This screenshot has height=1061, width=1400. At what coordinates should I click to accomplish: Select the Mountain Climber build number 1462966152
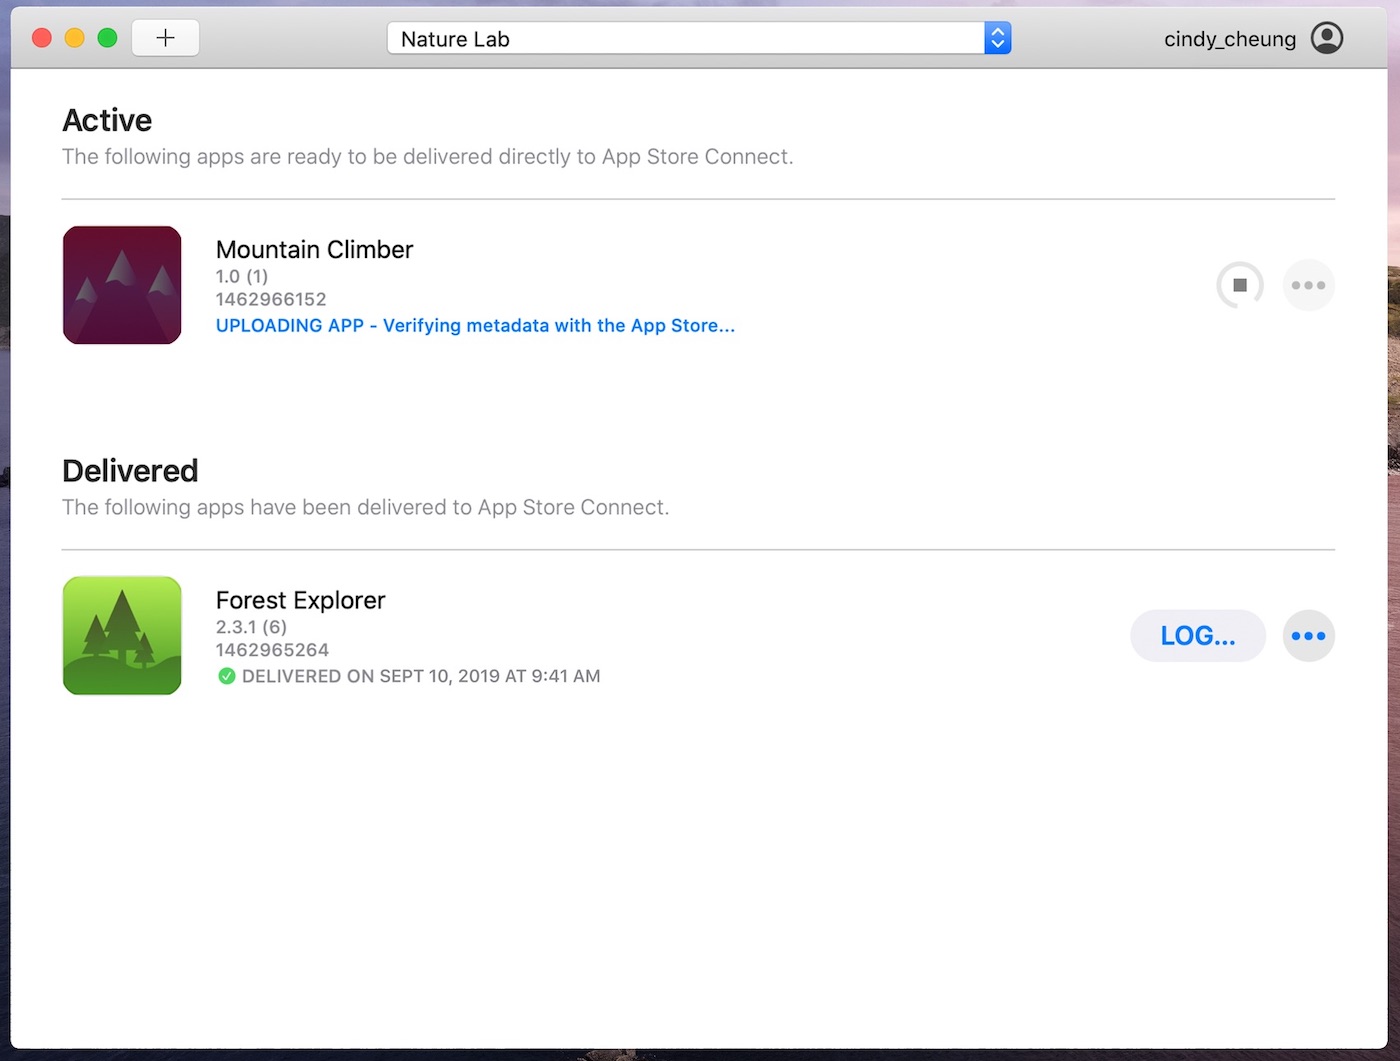[271, 299]
